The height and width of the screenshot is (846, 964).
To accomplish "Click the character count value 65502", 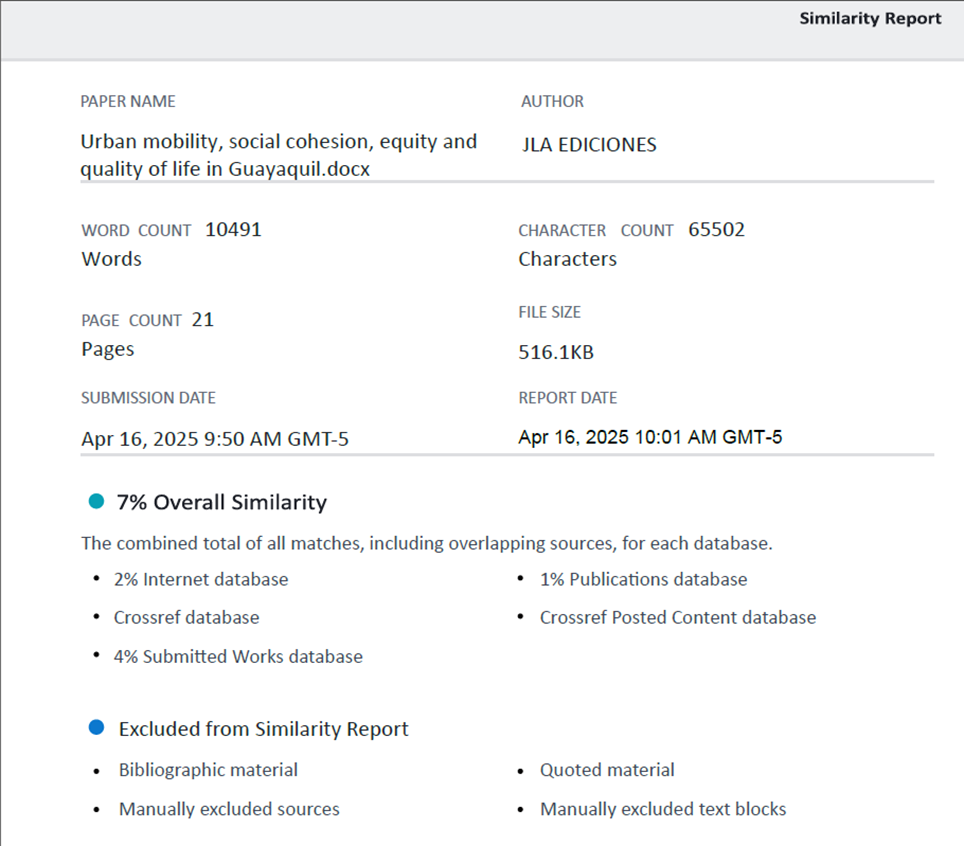I will (x=716, y=229).
